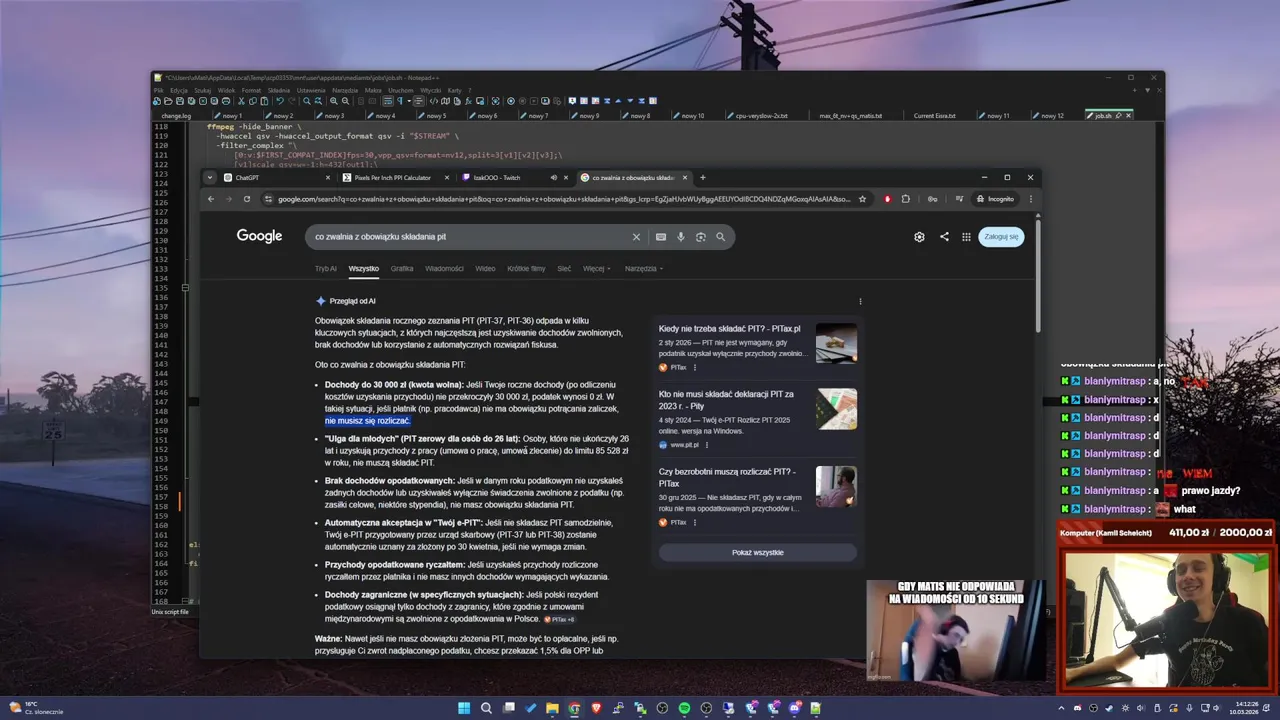This screenshot has height=720, width=1280.
Task: Open more options for the PITax.pl result
Action: click(695, 367)
